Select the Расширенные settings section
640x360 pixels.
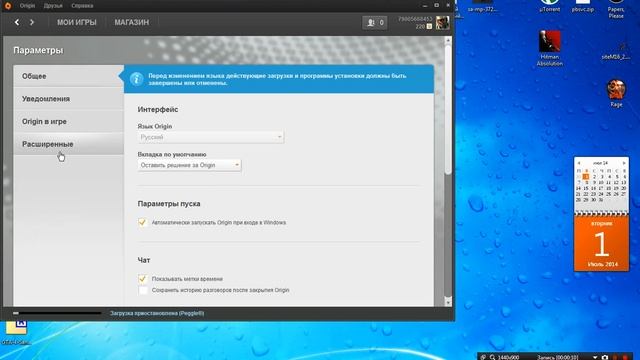pyautogui.click(x=68, y=144)
